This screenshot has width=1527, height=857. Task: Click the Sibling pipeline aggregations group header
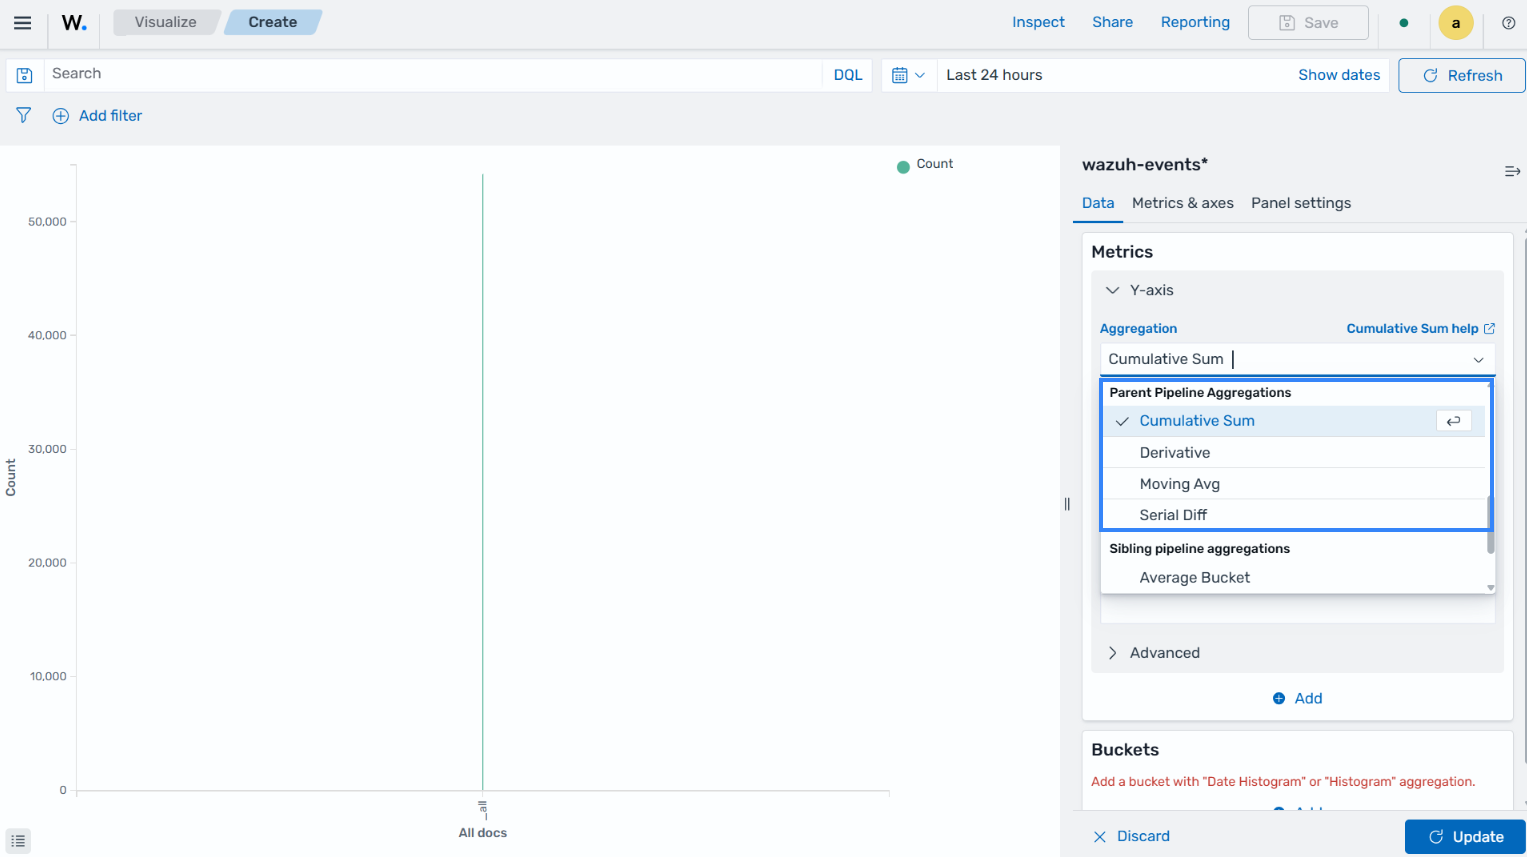(1199, 549)
